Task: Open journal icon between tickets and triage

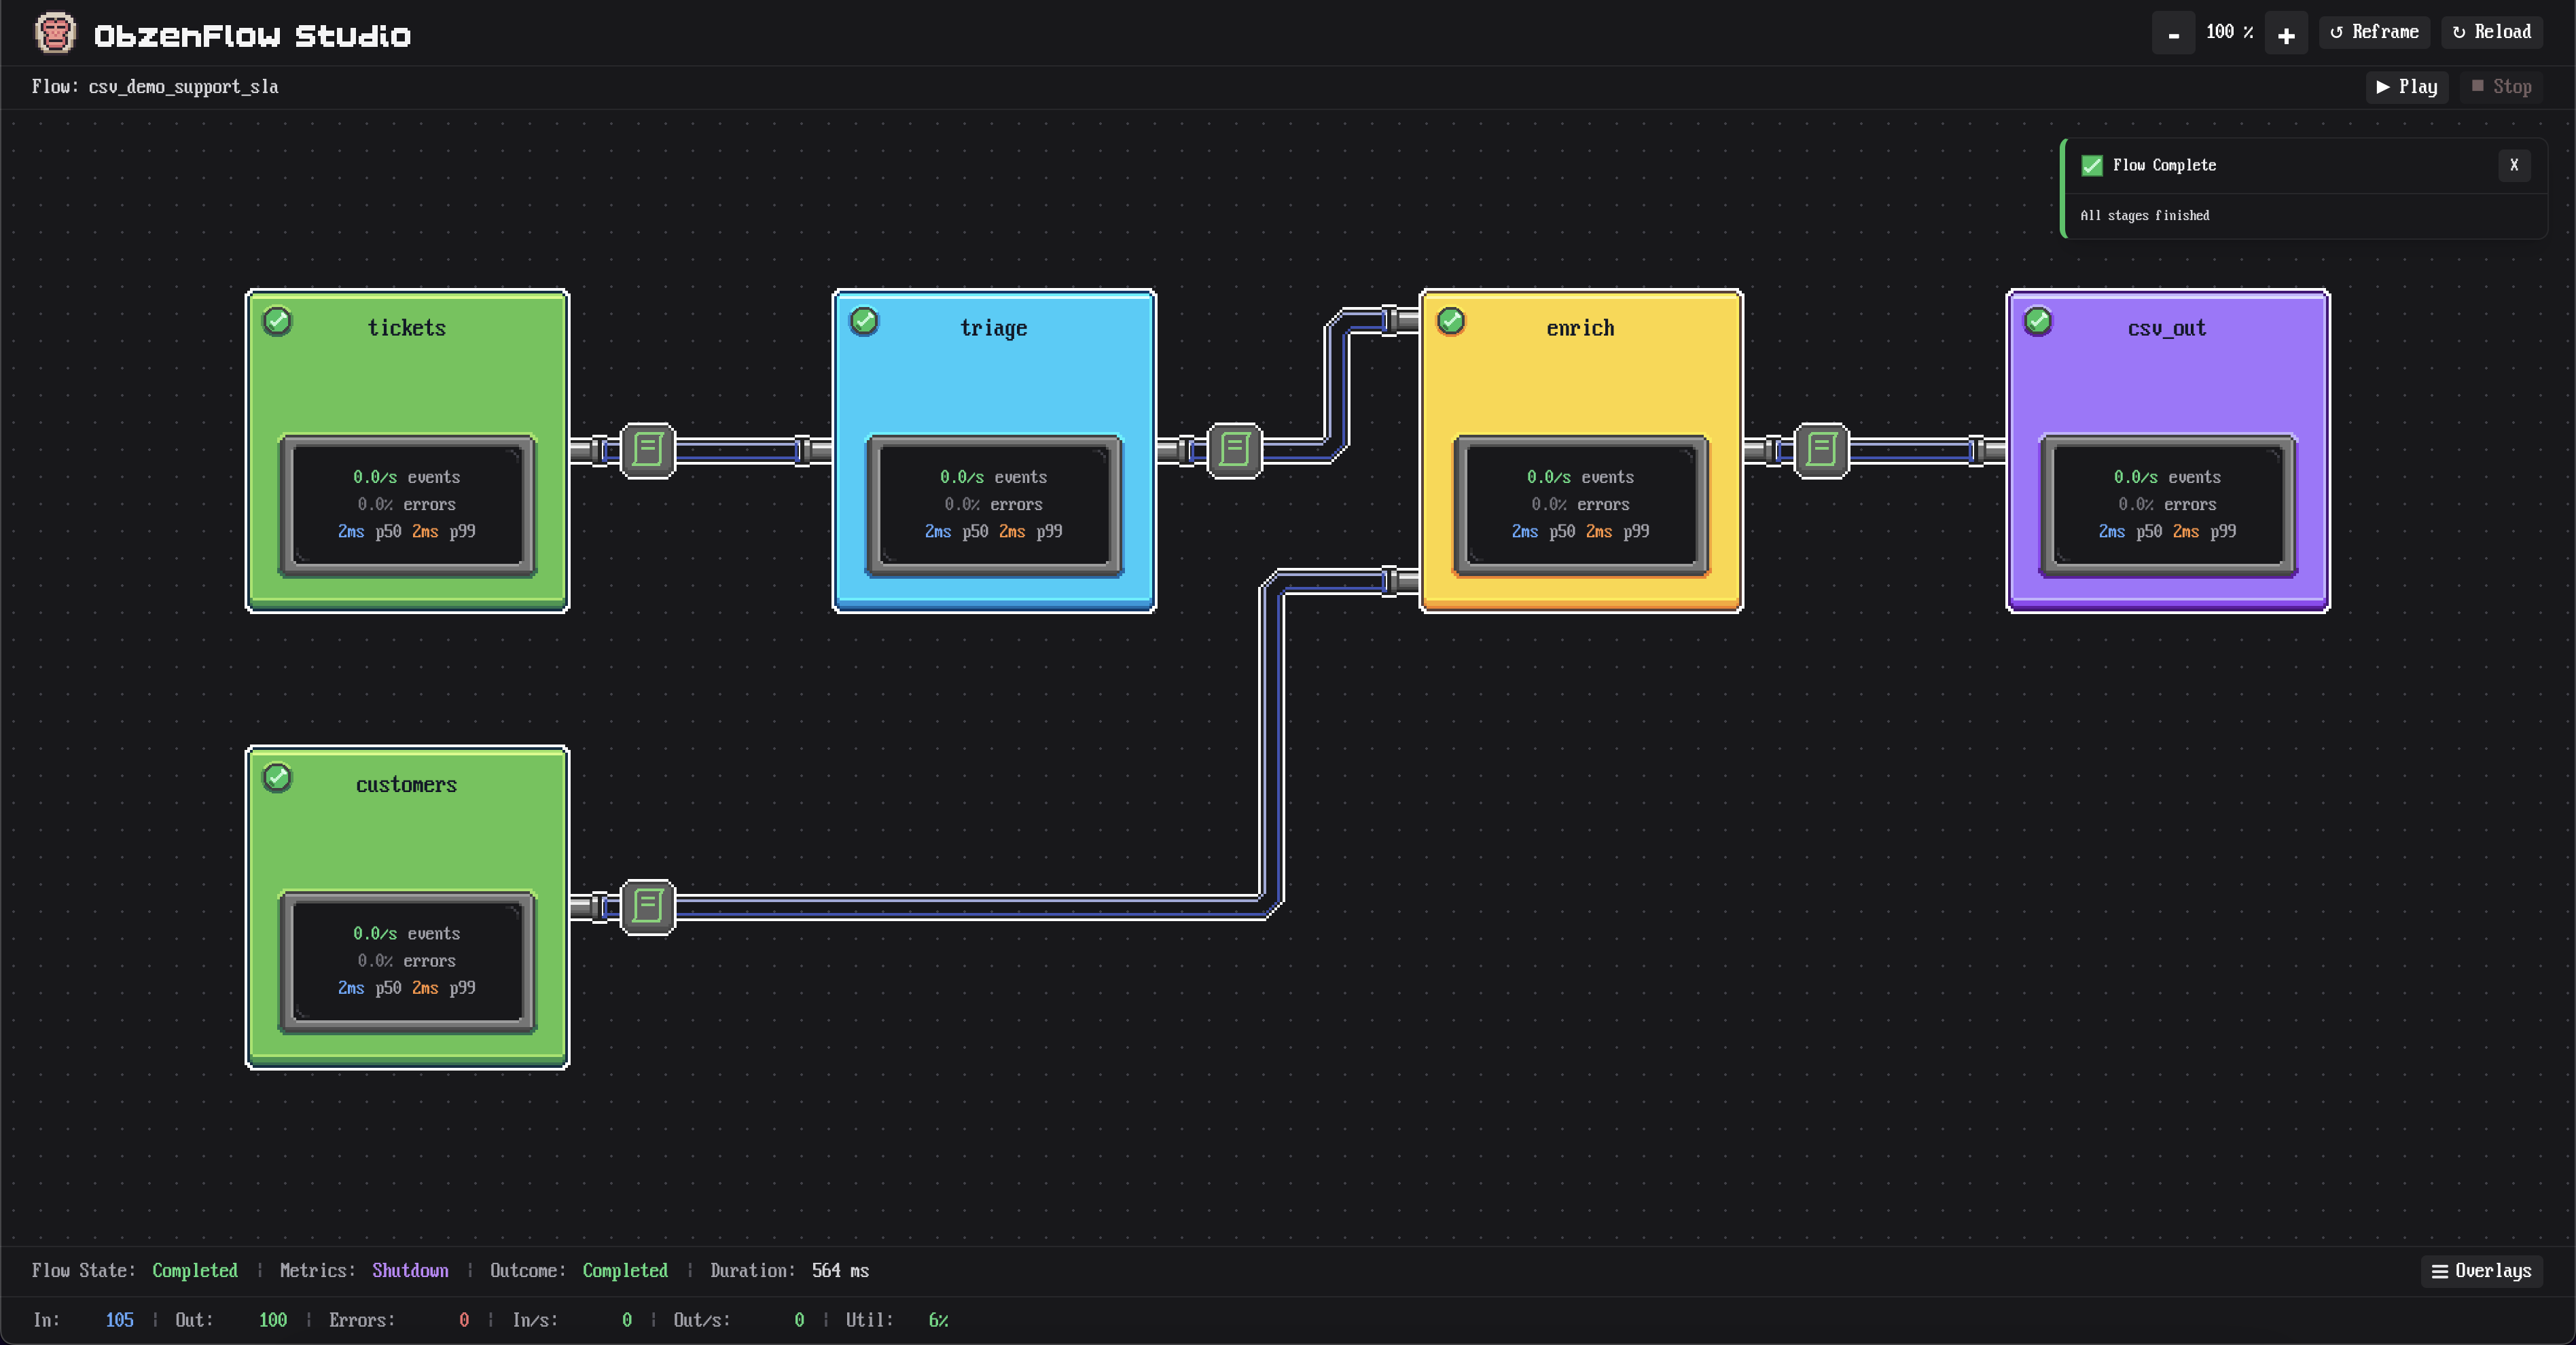Action: pyautogui.click(x=648, y=450)
